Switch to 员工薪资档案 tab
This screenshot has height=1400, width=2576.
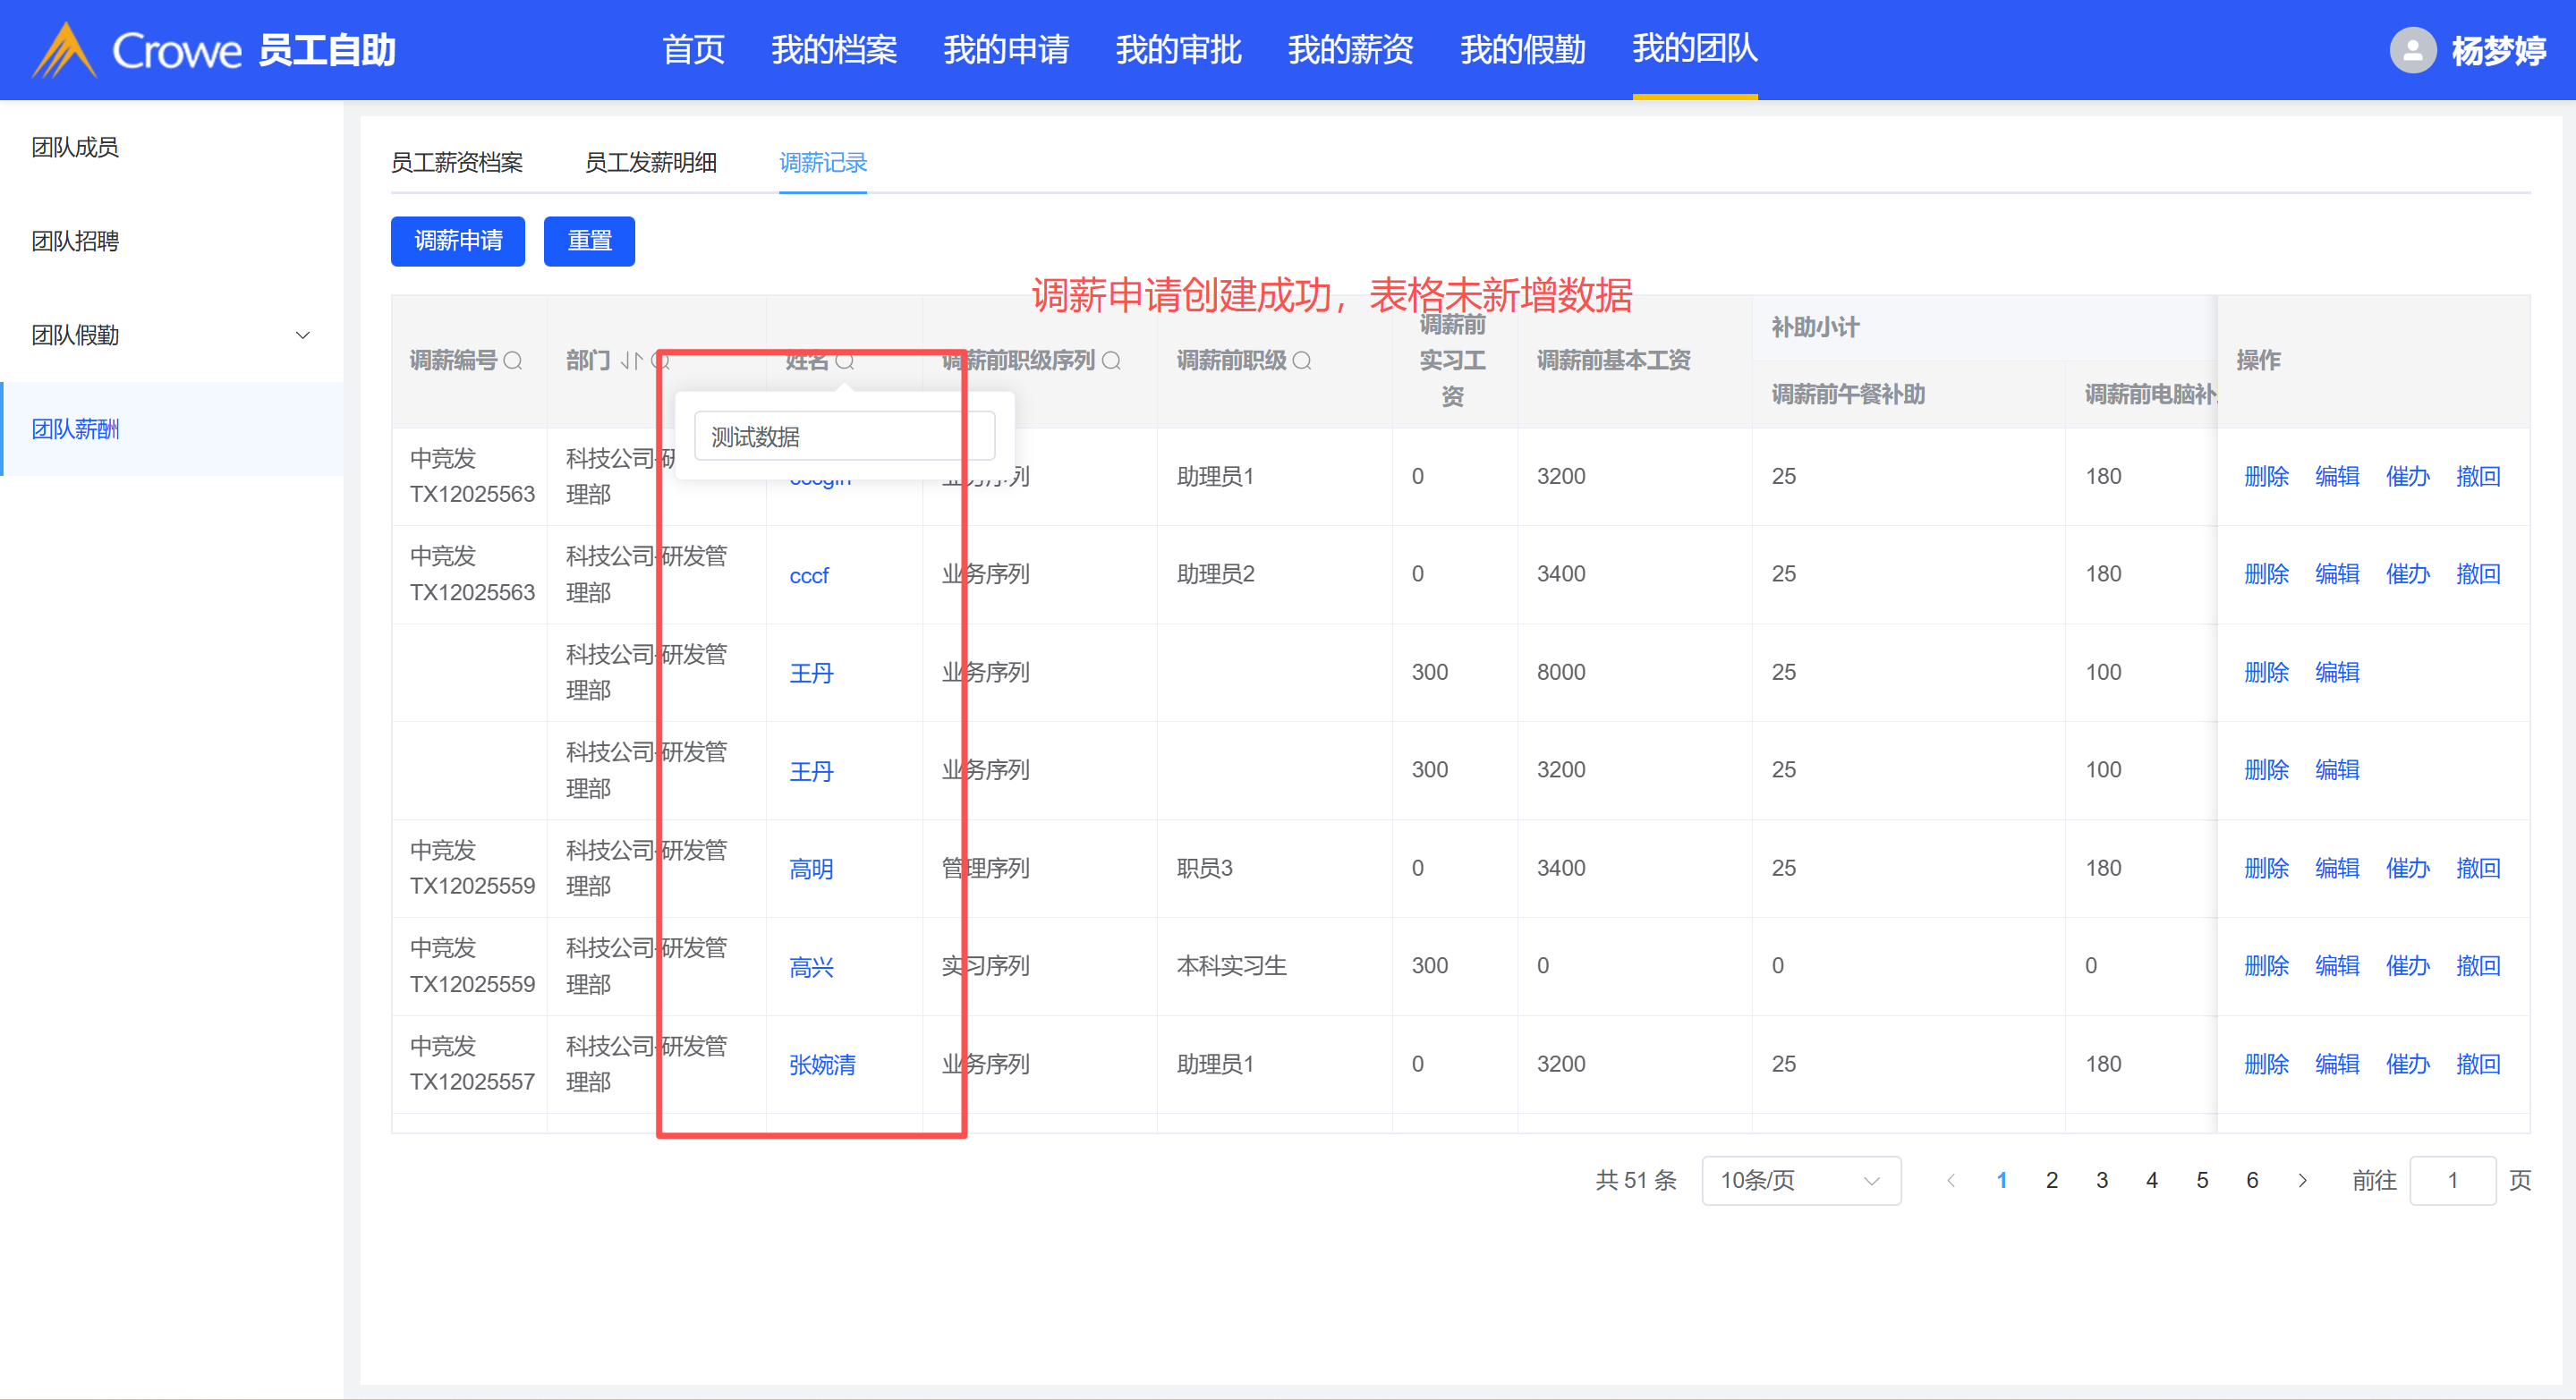click(x=456, y=162)
